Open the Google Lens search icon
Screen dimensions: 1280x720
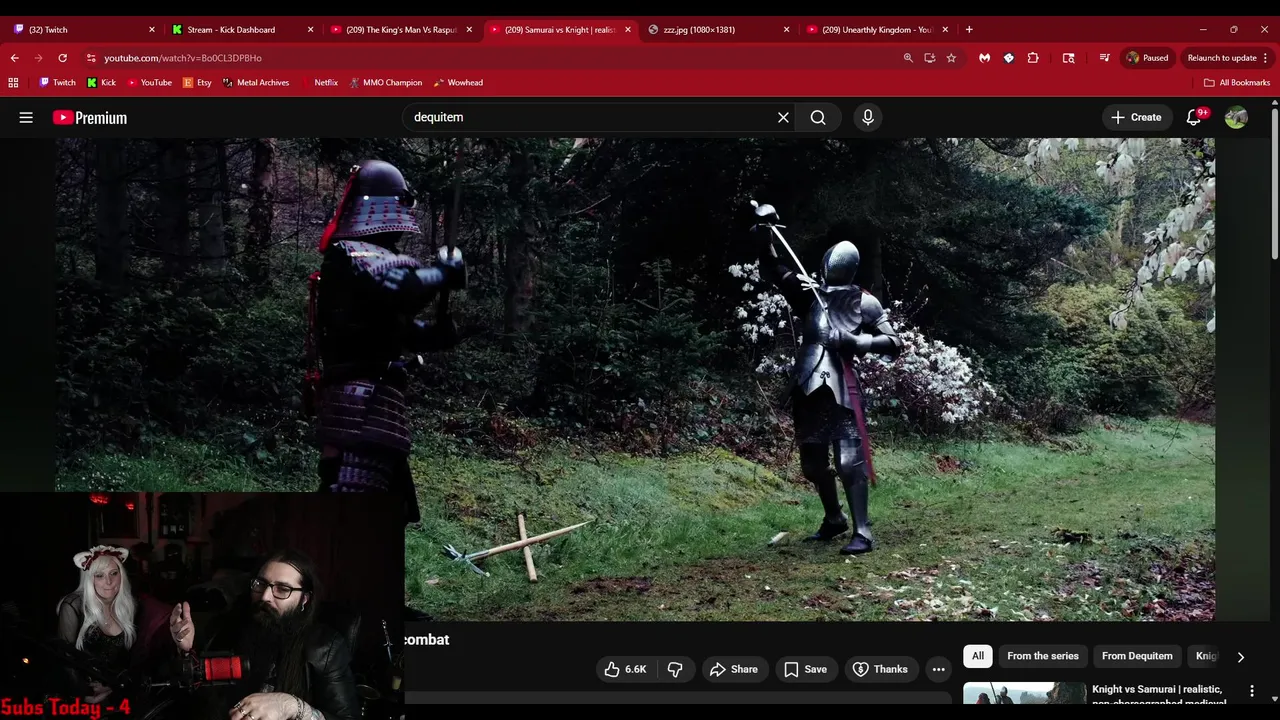click(x=1068, y=58)
